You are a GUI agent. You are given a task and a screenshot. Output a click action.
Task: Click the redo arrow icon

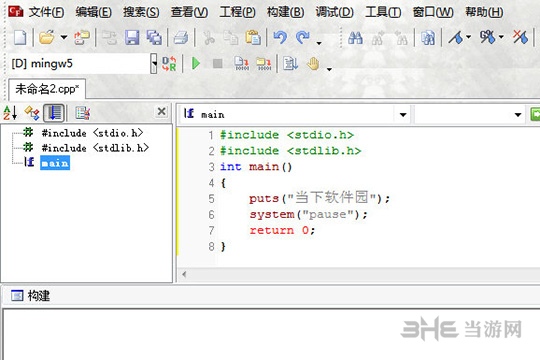[303, 37]
